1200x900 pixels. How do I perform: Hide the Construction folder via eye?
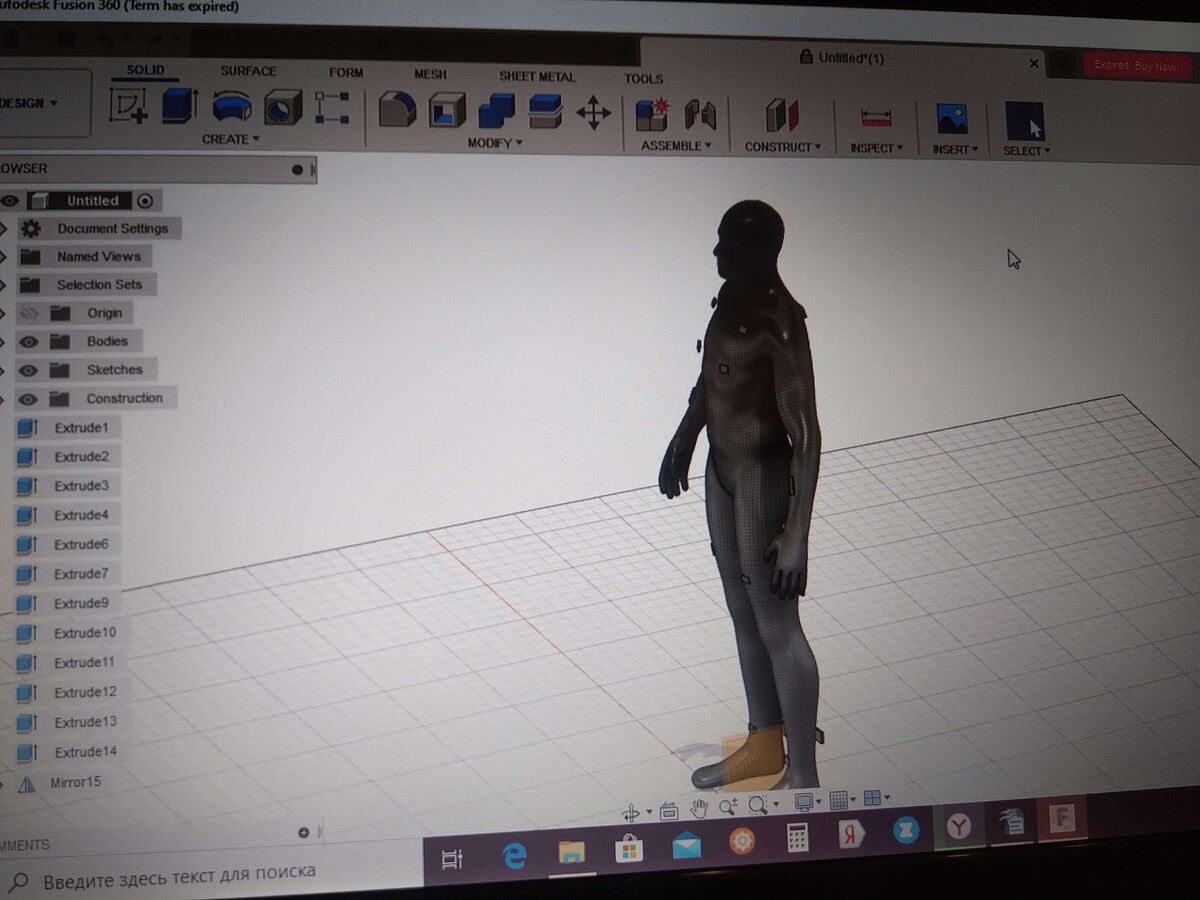[x=28, y=400]
